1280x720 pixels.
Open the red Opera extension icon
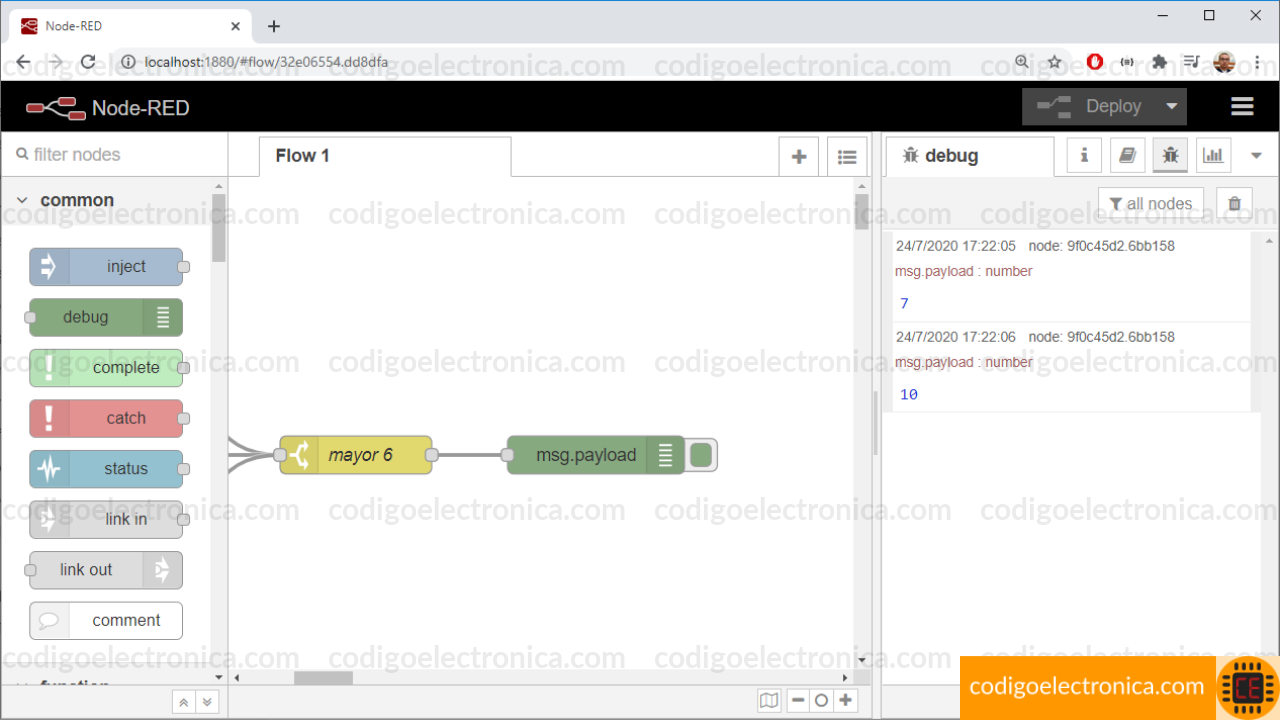point(1095,62)
